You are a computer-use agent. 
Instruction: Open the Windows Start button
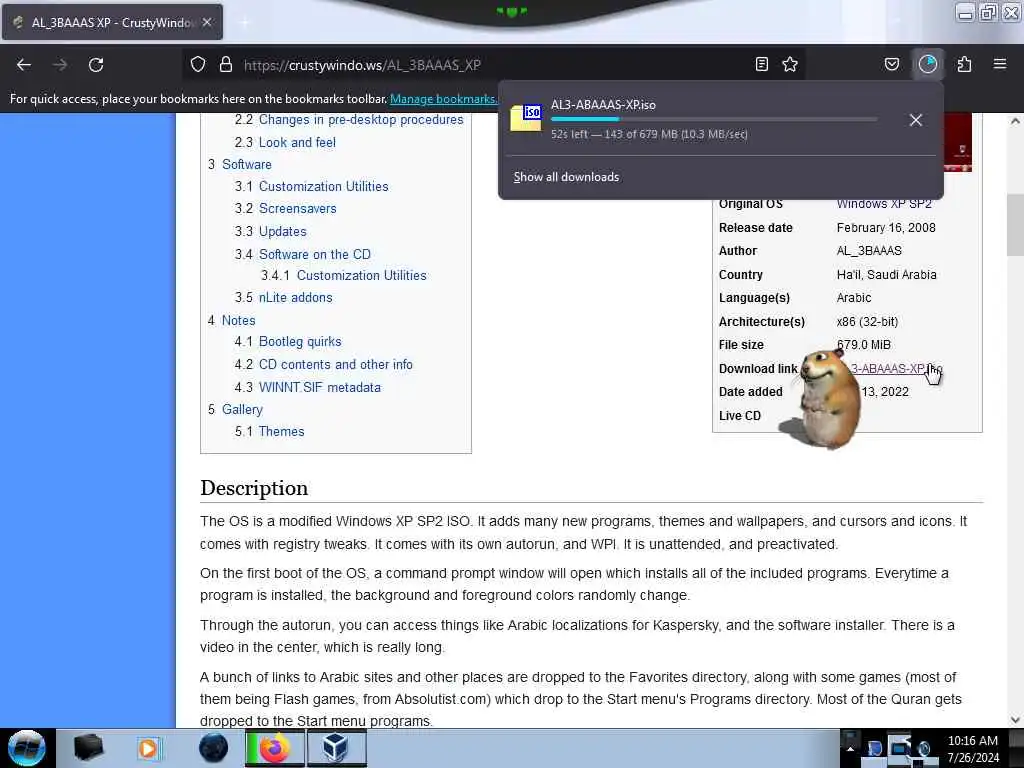(x=26, y=748)
